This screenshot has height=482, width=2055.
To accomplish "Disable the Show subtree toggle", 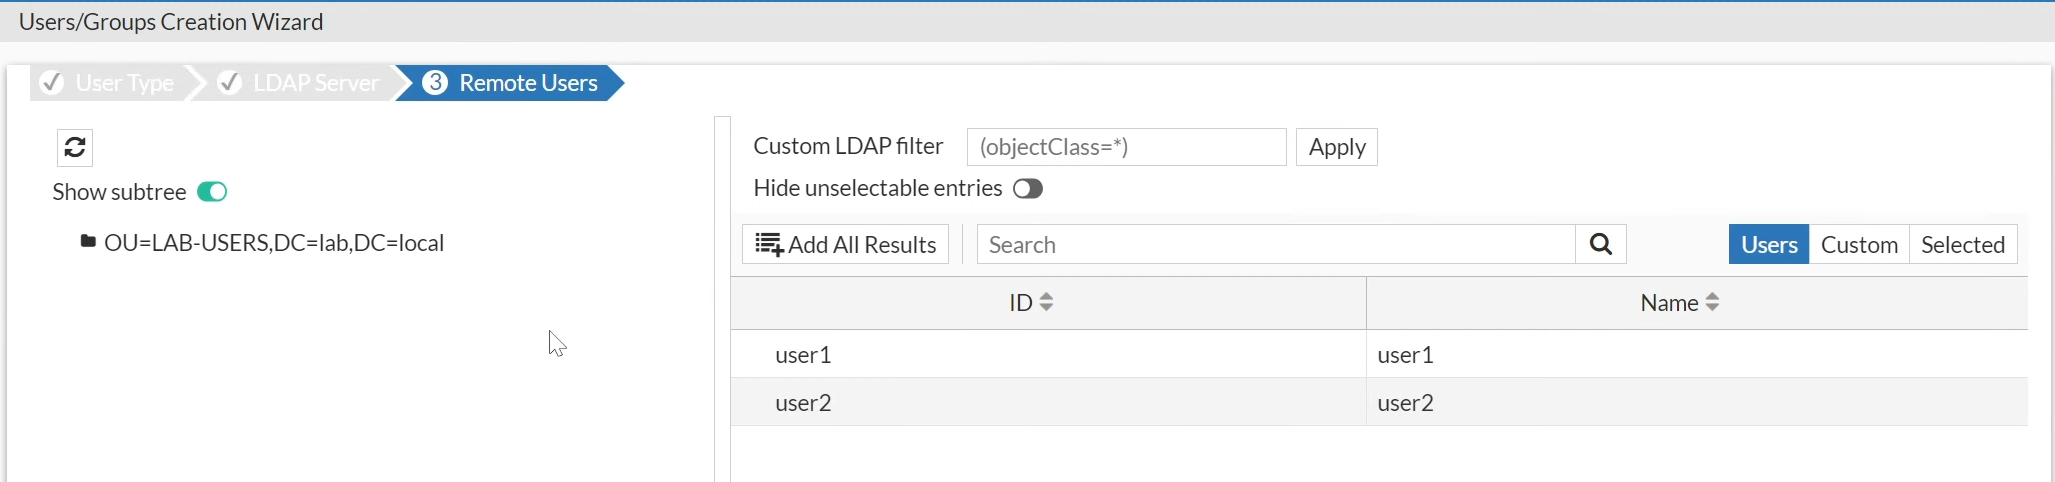I will 212,192.
